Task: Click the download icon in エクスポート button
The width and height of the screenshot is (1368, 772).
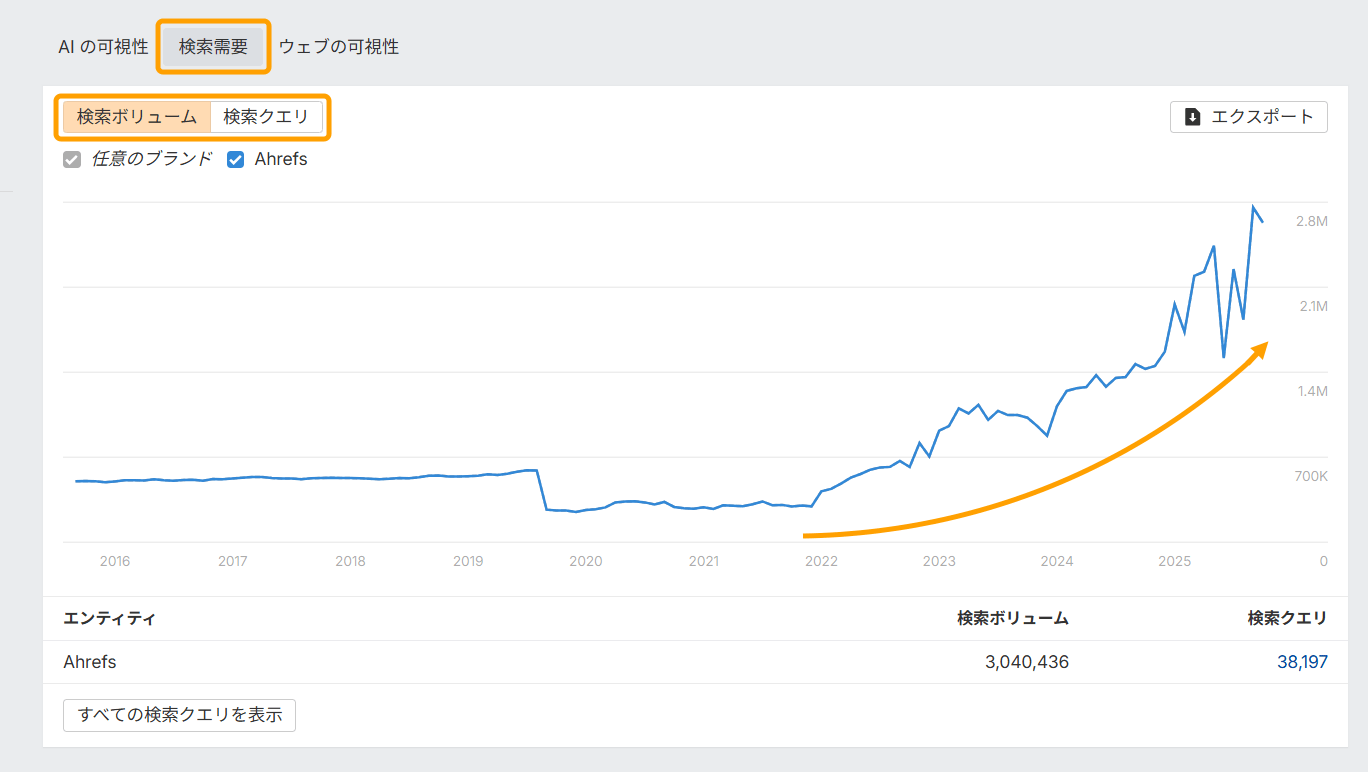Action: tap(1192, 117)
